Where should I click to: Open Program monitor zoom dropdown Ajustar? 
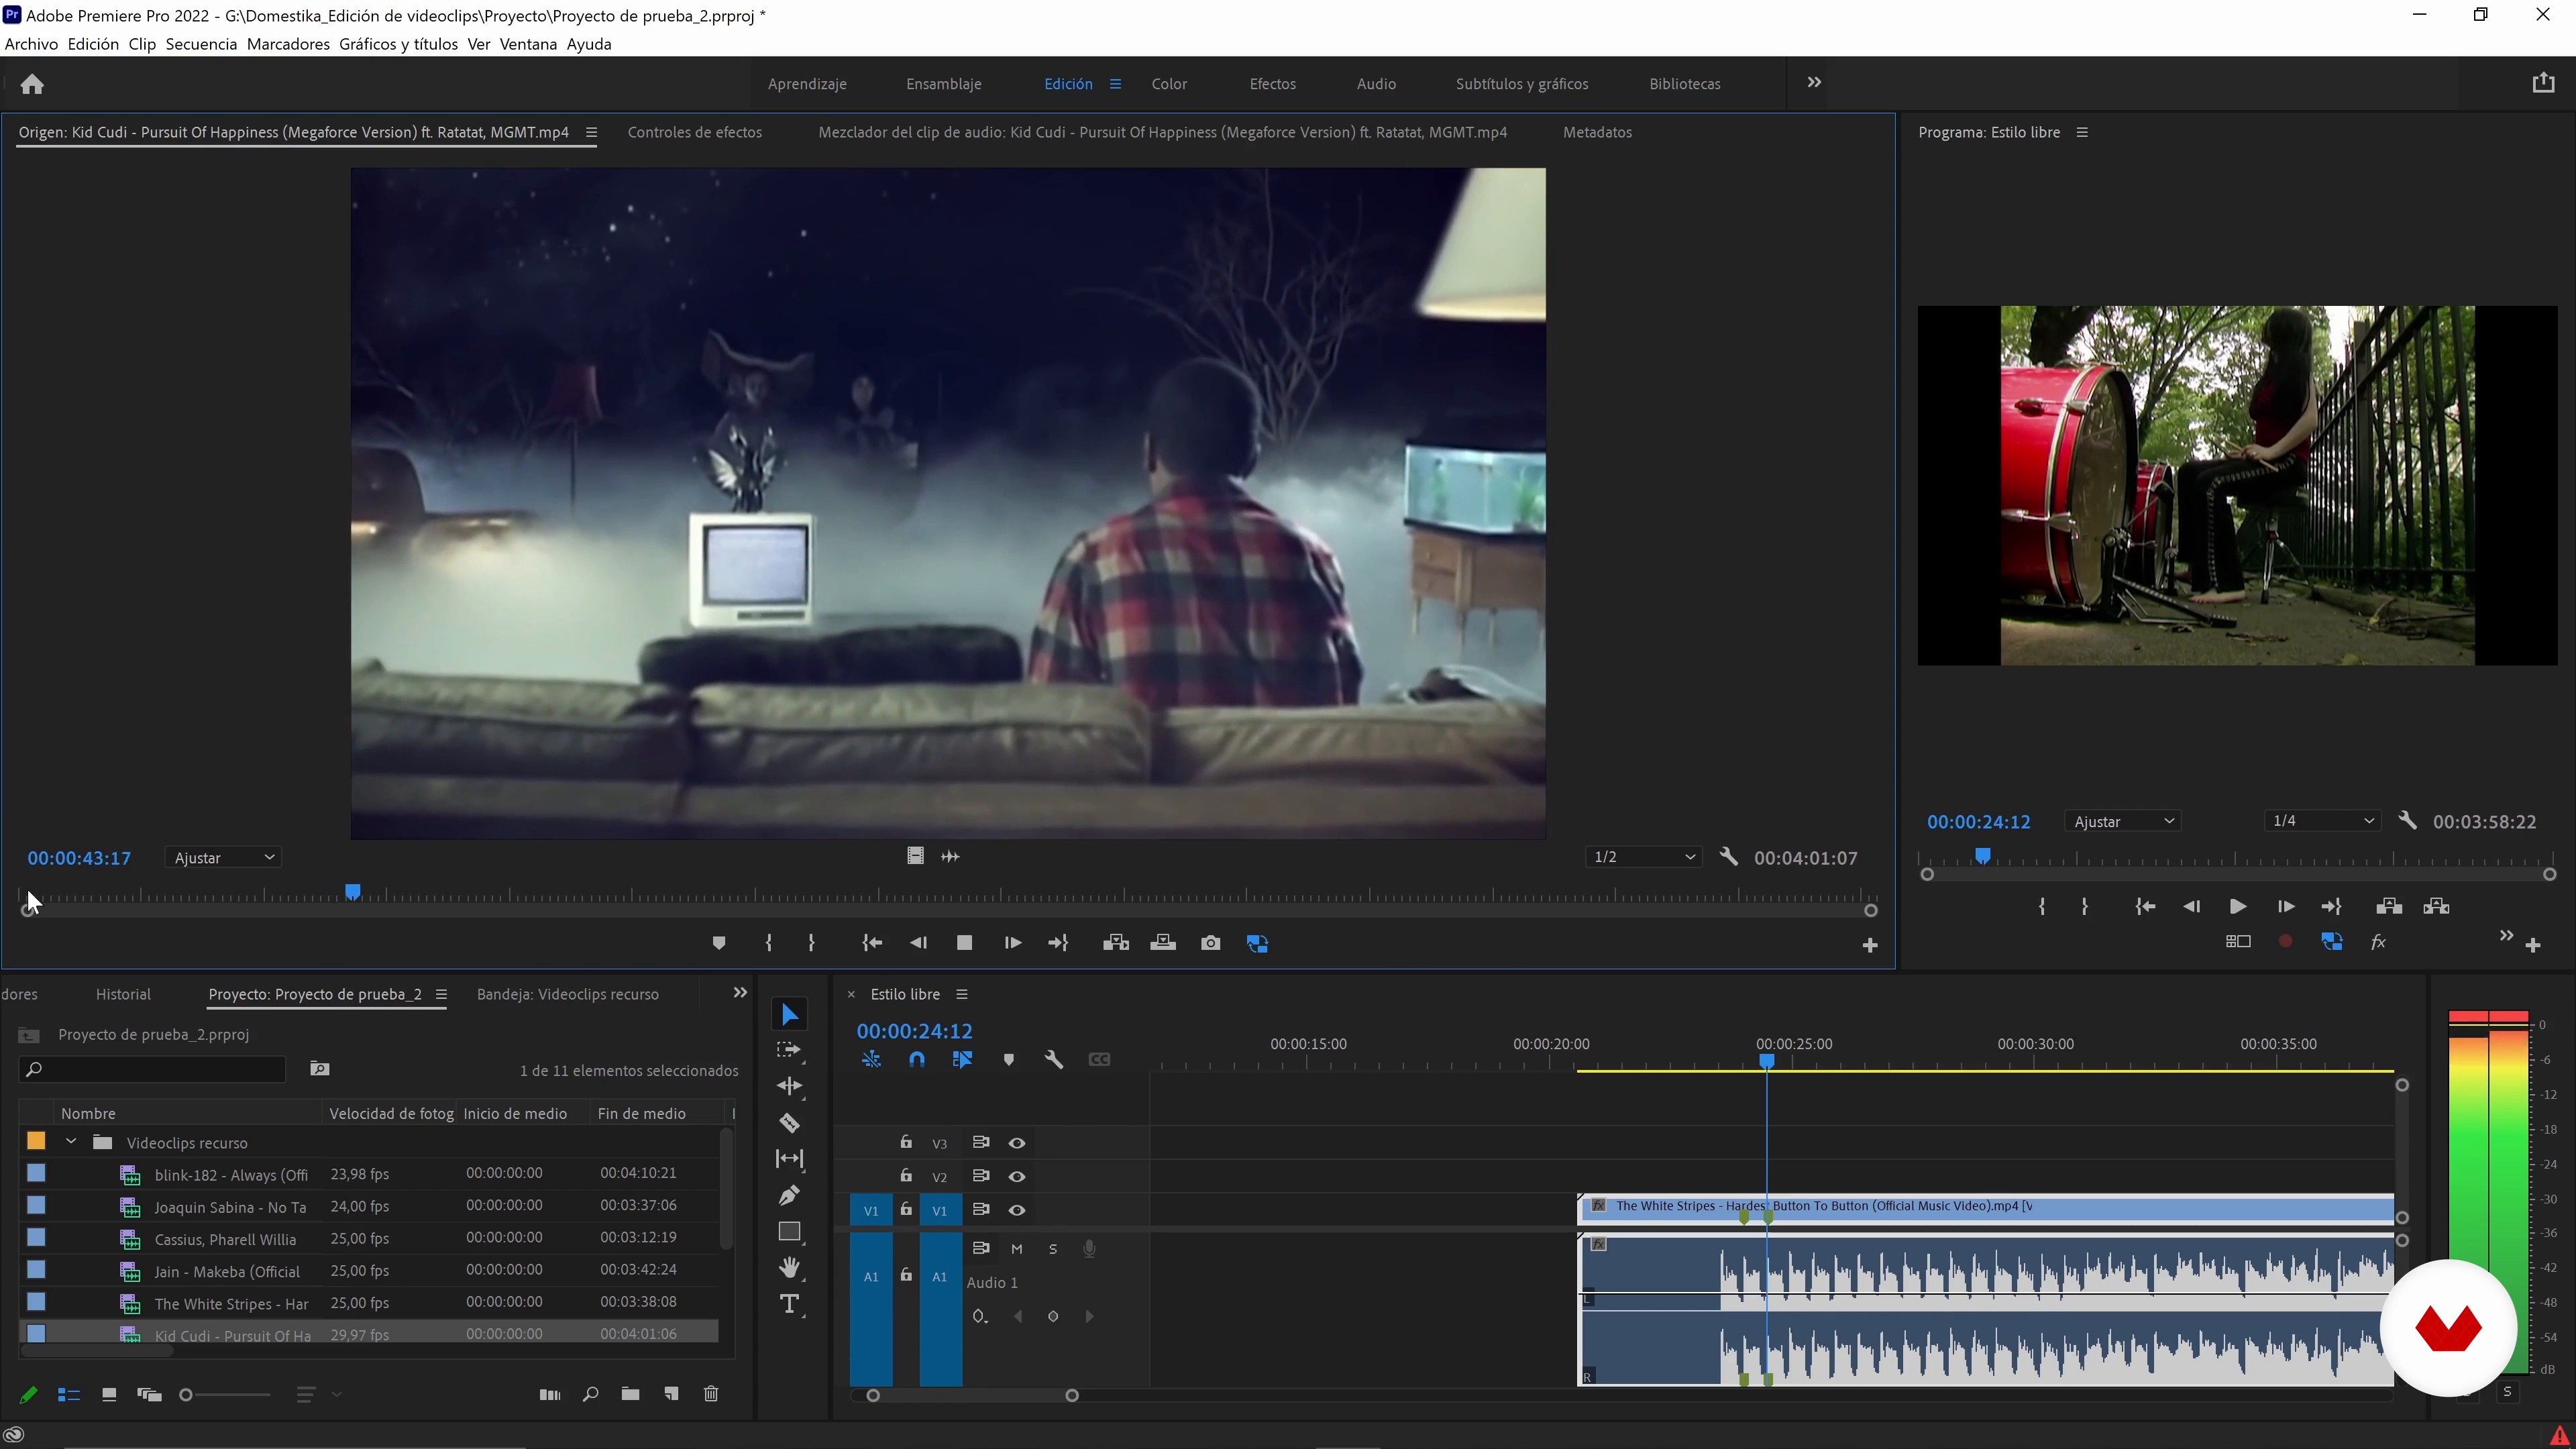2123,821
